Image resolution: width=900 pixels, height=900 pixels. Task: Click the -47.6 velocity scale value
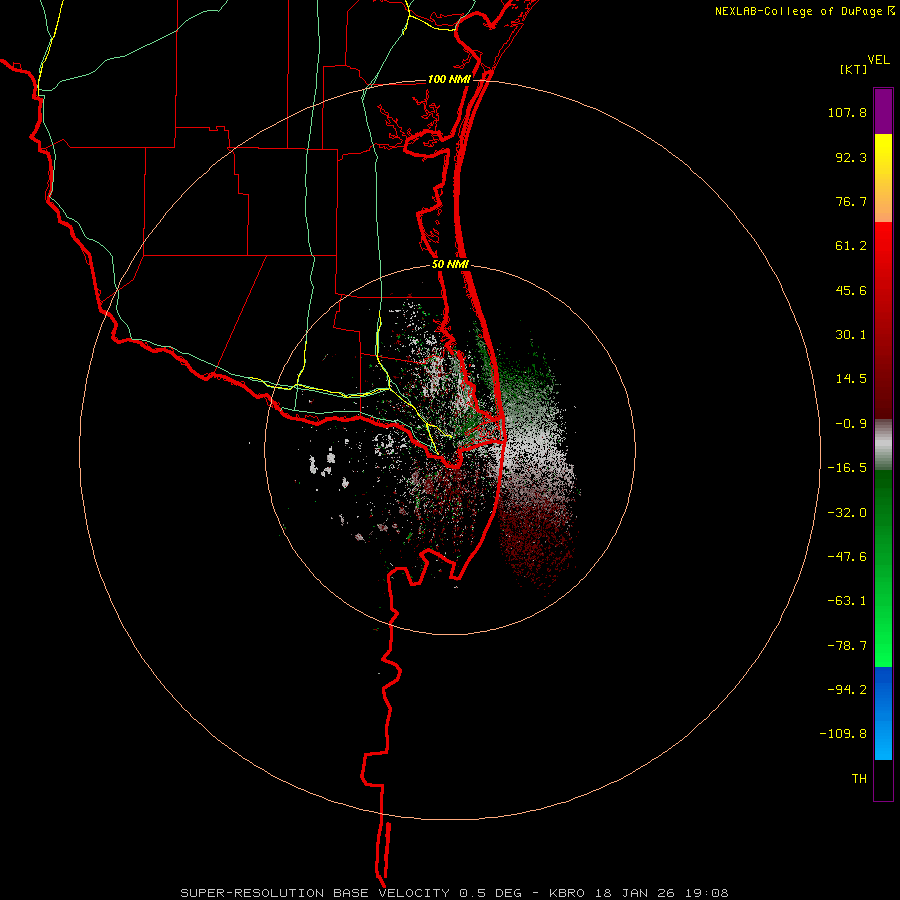[x=847, y=557]
